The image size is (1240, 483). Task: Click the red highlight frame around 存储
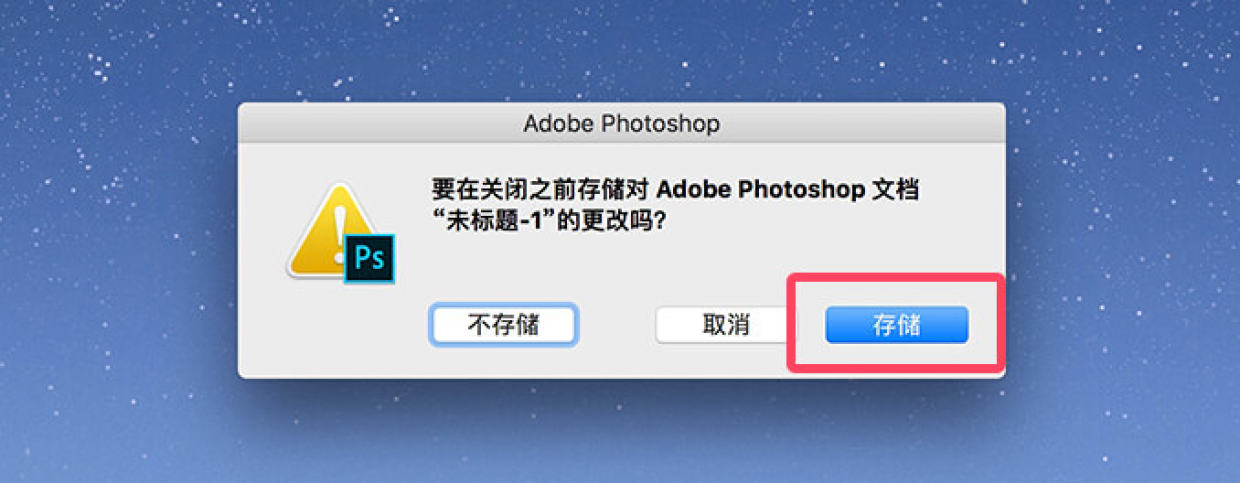[x=896, y=278]
